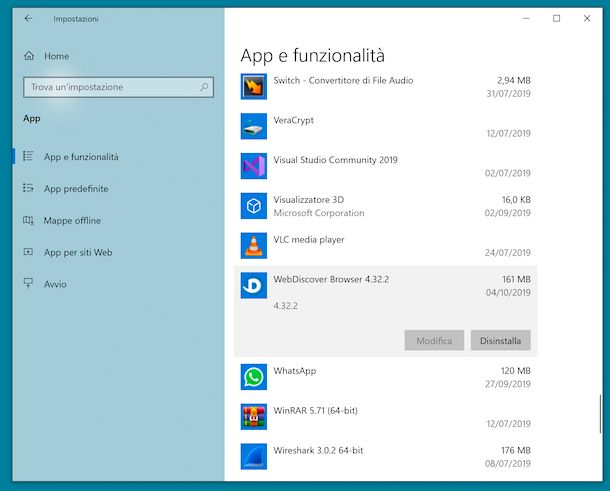Image resolution: width=610 pixels, height=491 pixels.
Task: Click the Trova un'impostazione search field
Action: coord(118,87)
